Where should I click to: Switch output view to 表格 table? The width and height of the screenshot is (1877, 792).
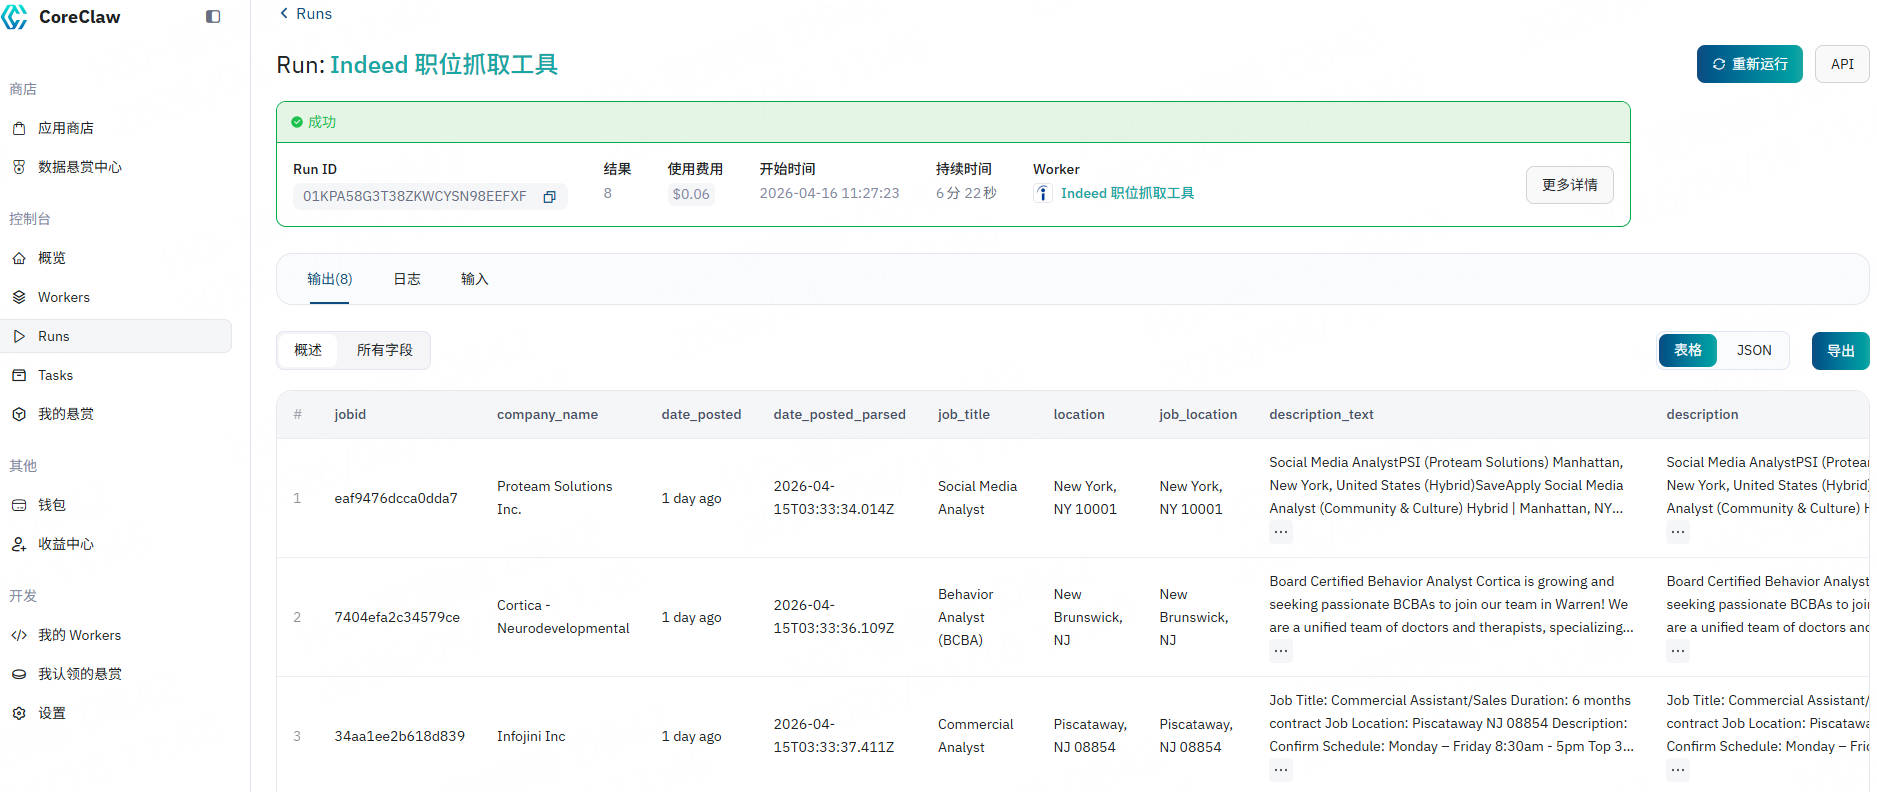[1688, 350]
